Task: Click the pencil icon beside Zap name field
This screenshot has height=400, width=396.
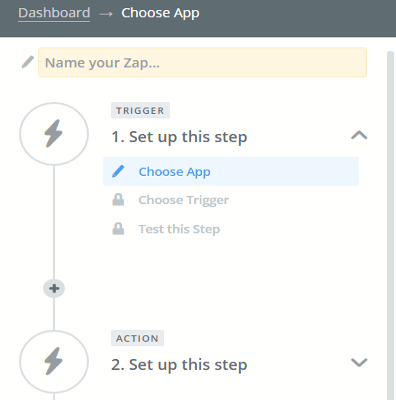Action: click(28, 62)
